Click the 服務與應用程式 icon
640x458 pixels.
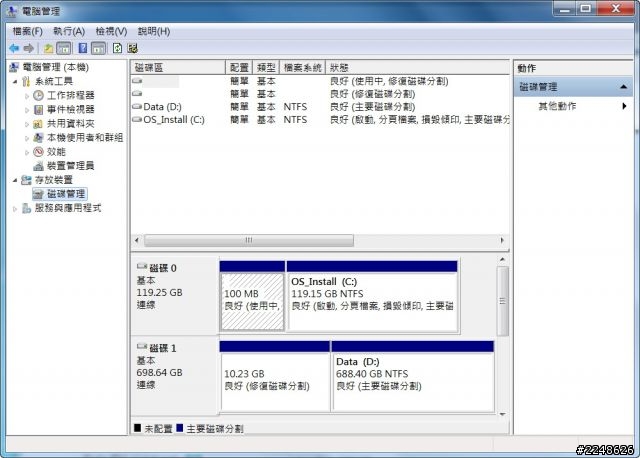pos(26,208)
